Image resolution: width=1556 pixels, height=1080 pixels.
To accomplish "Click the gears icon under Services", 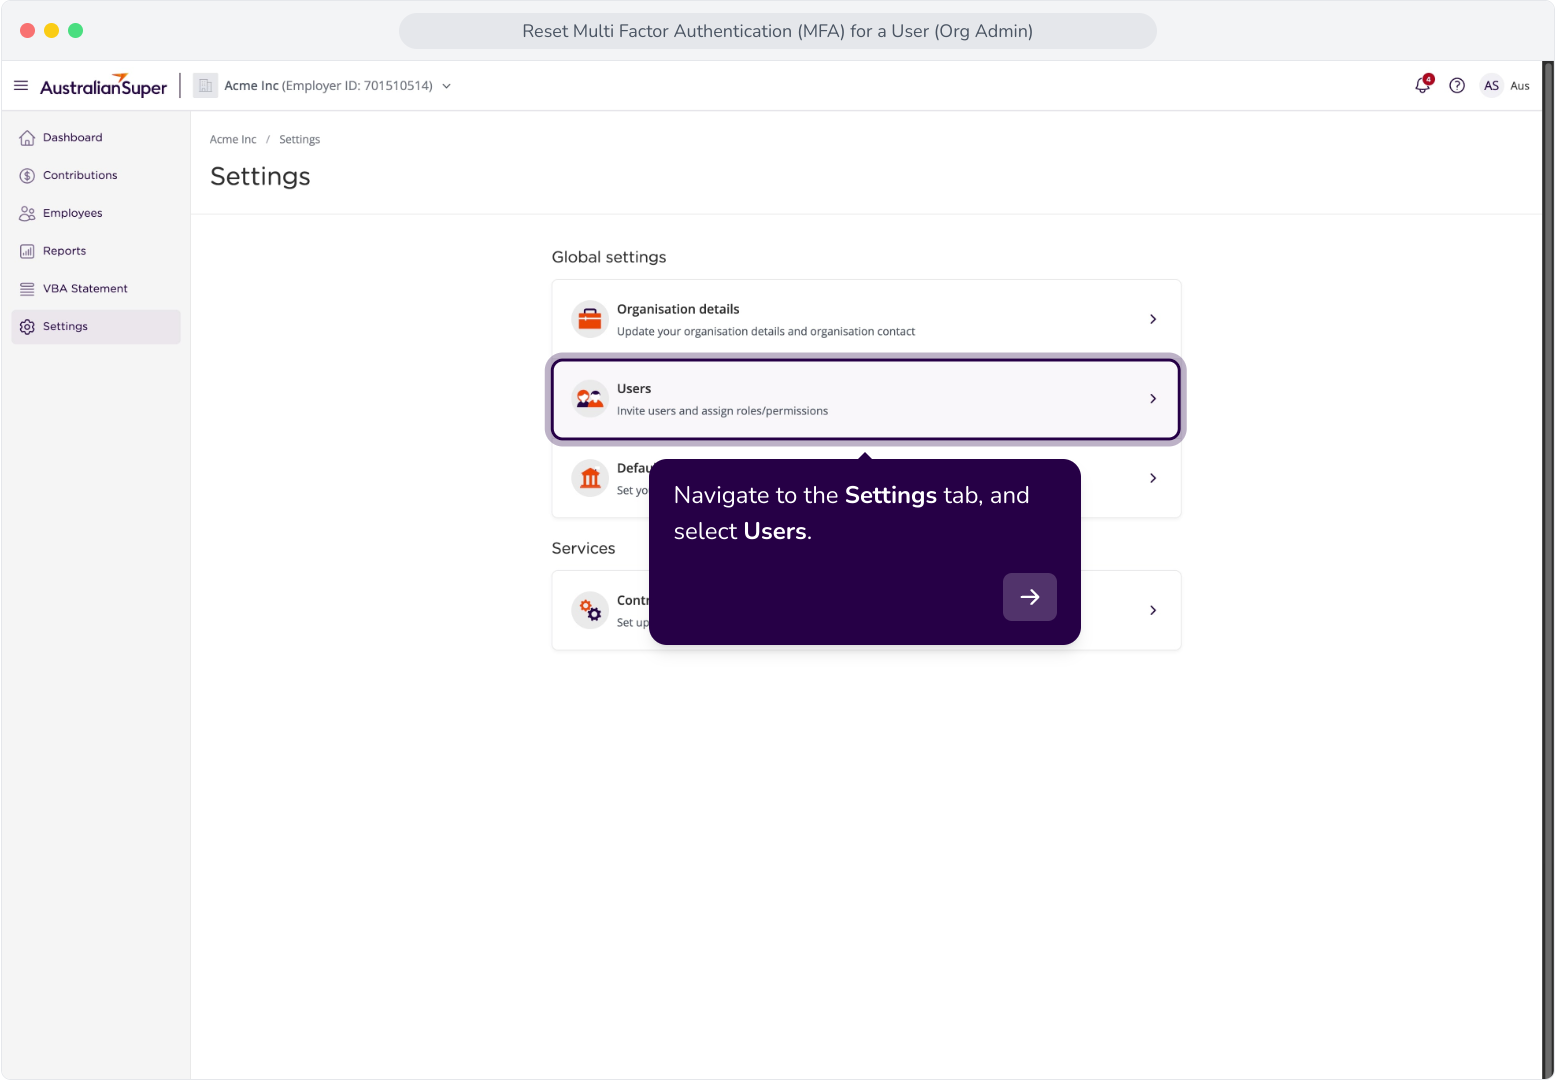I will [590, 610].
